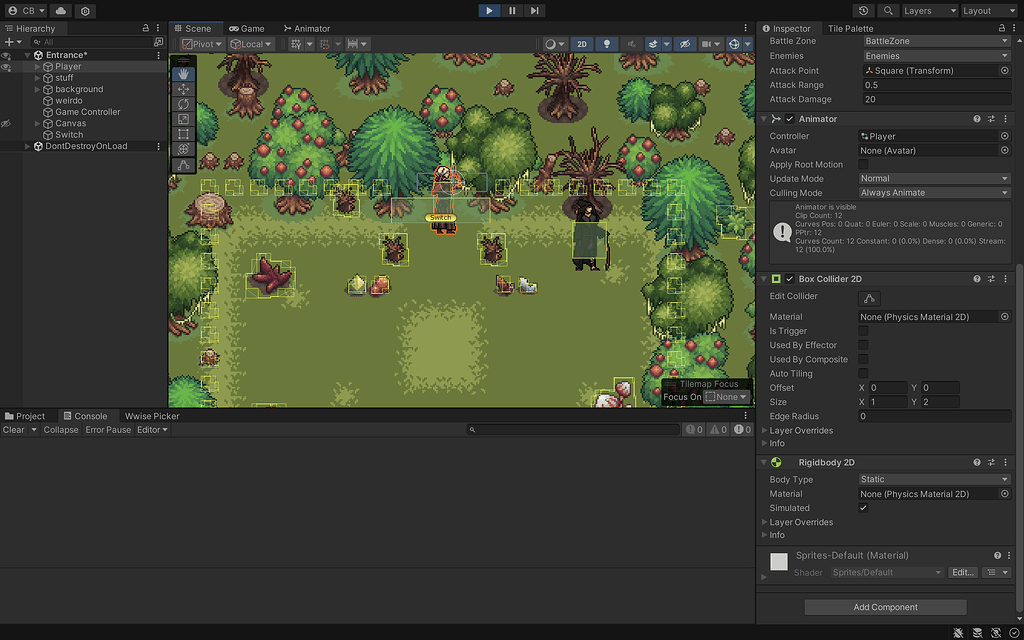
Task: Select the Move tool in the Scene toolbar
Action: coord(184,88)
